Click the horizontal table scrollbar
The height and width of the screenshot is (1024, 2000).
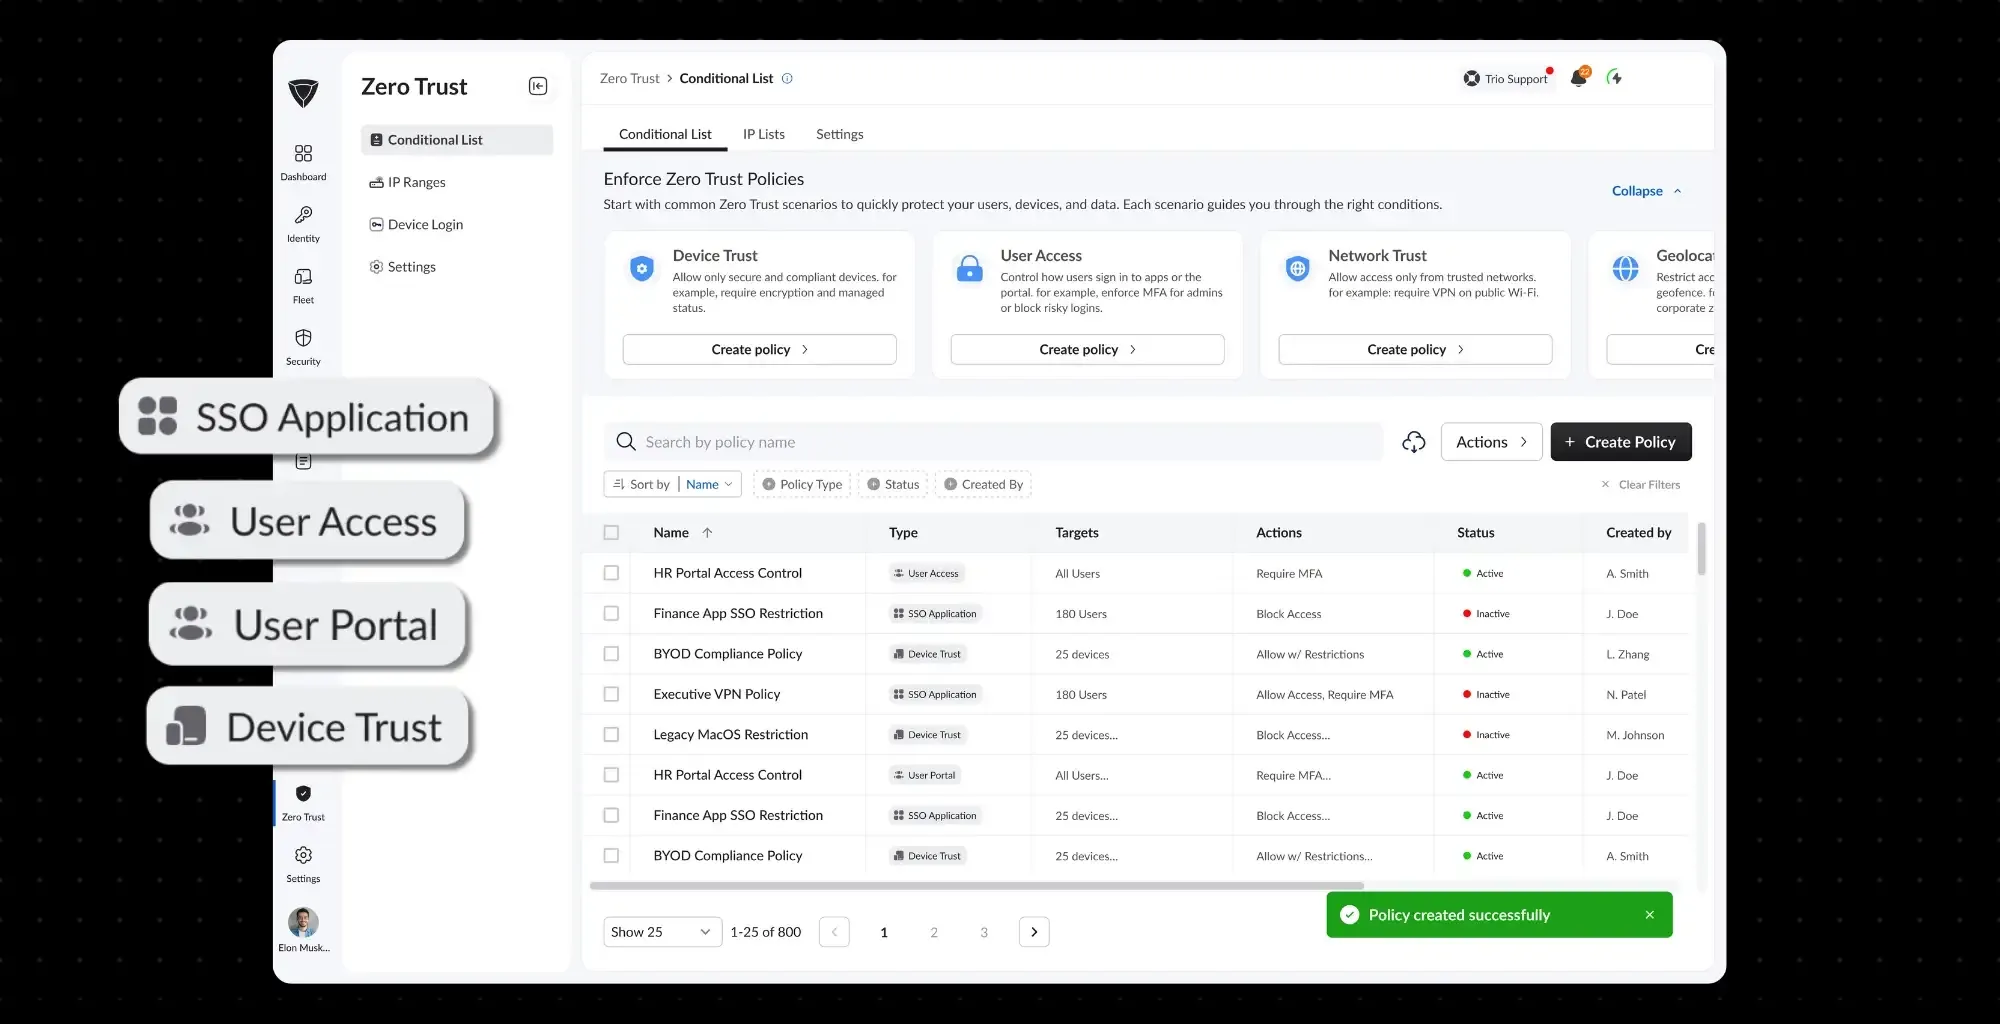[977, 886]
